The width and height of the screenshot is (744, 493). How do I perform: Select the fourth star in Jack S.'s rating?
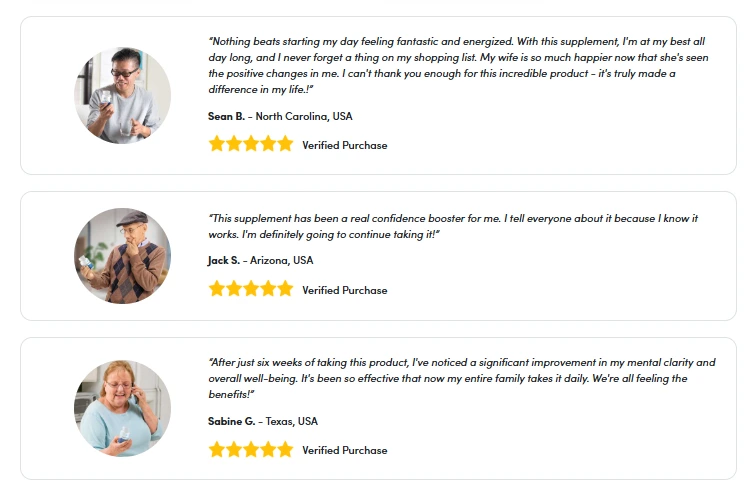(x=268, y=289)
